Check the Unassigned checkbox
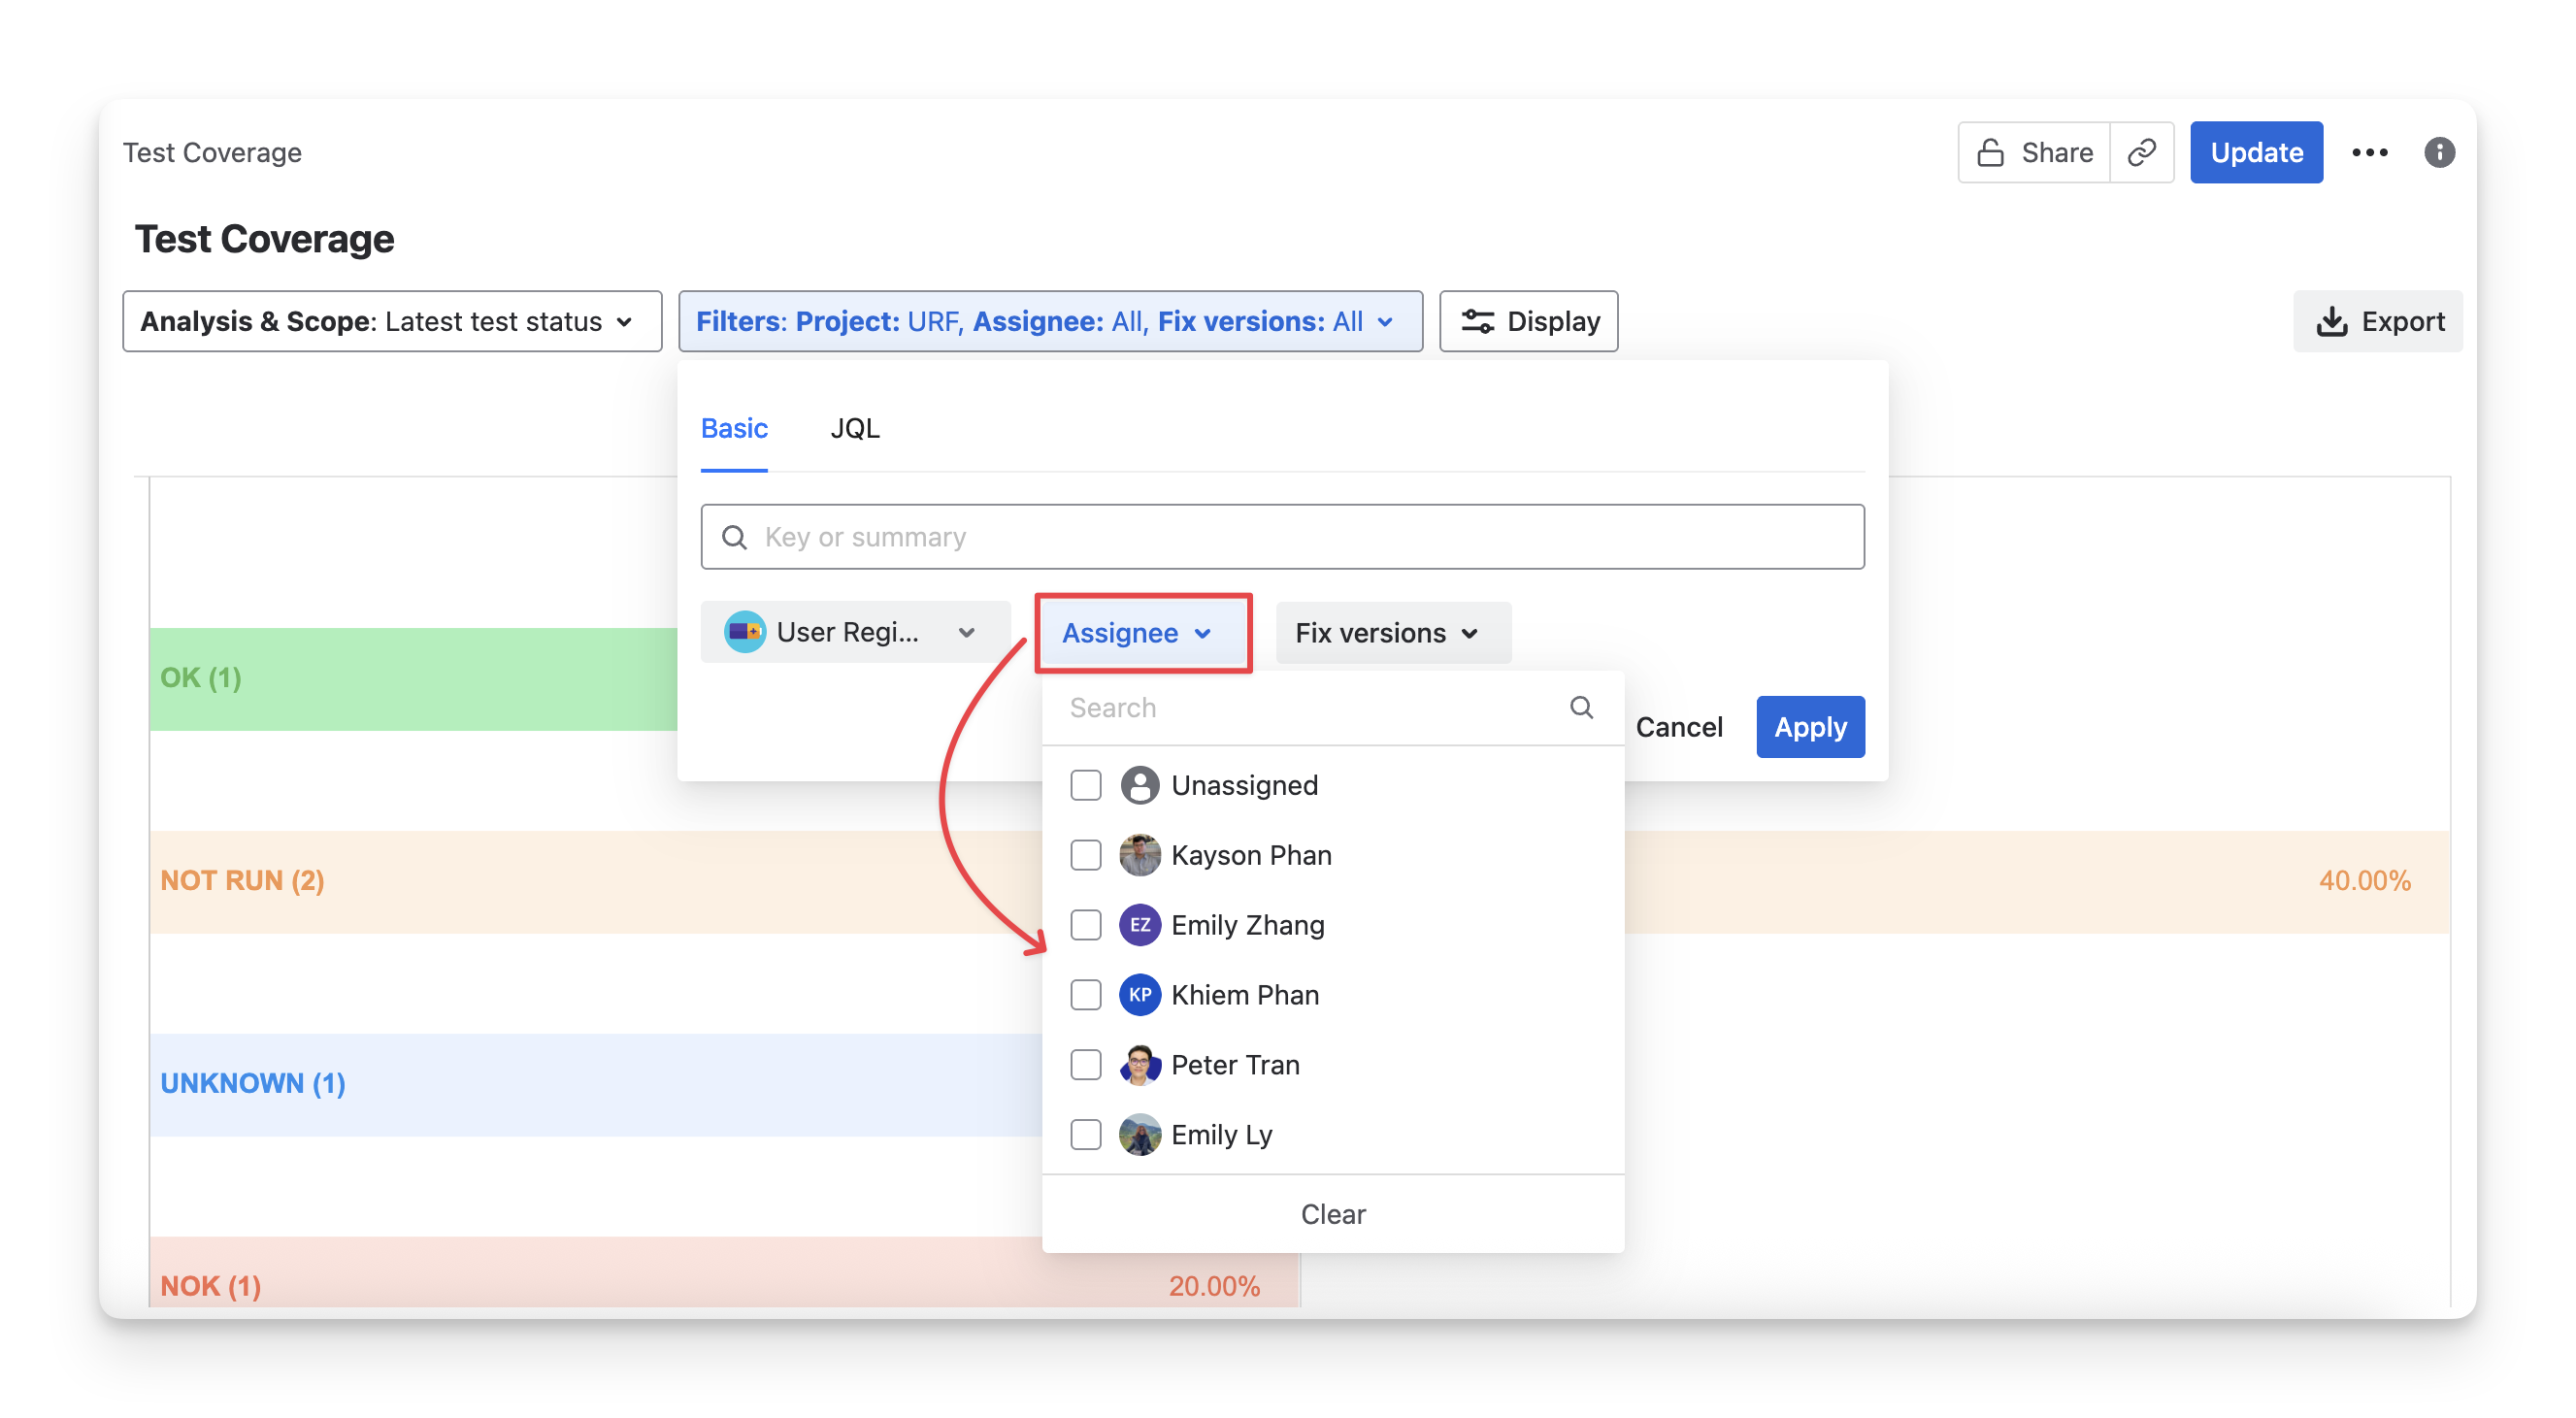Viewport: 2576px width, 1418px height. click(1086, 785)
